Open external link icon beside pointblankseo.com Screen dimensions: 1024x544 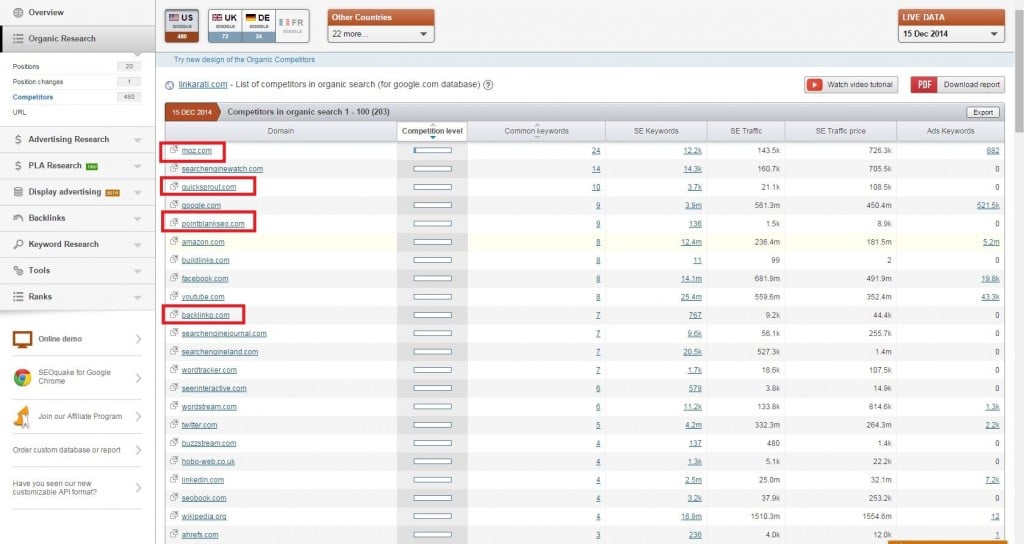point(174,223)
